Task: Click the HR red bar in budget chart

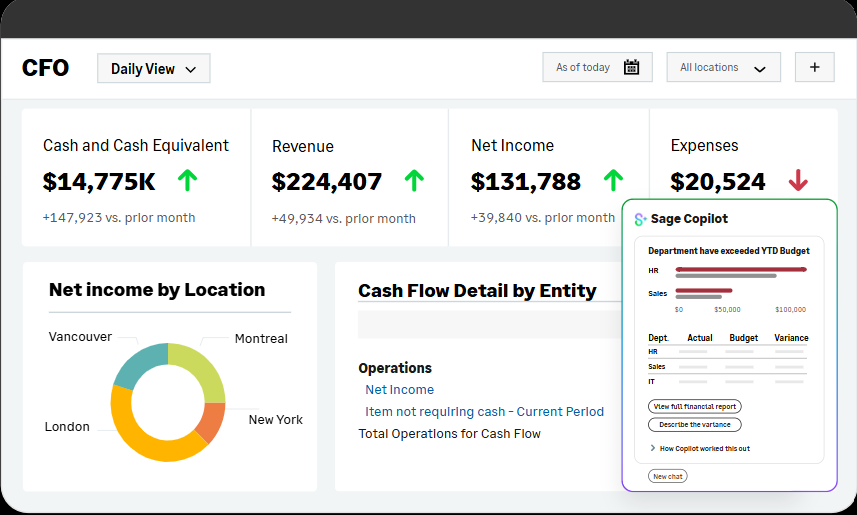Action: point(740,269)
